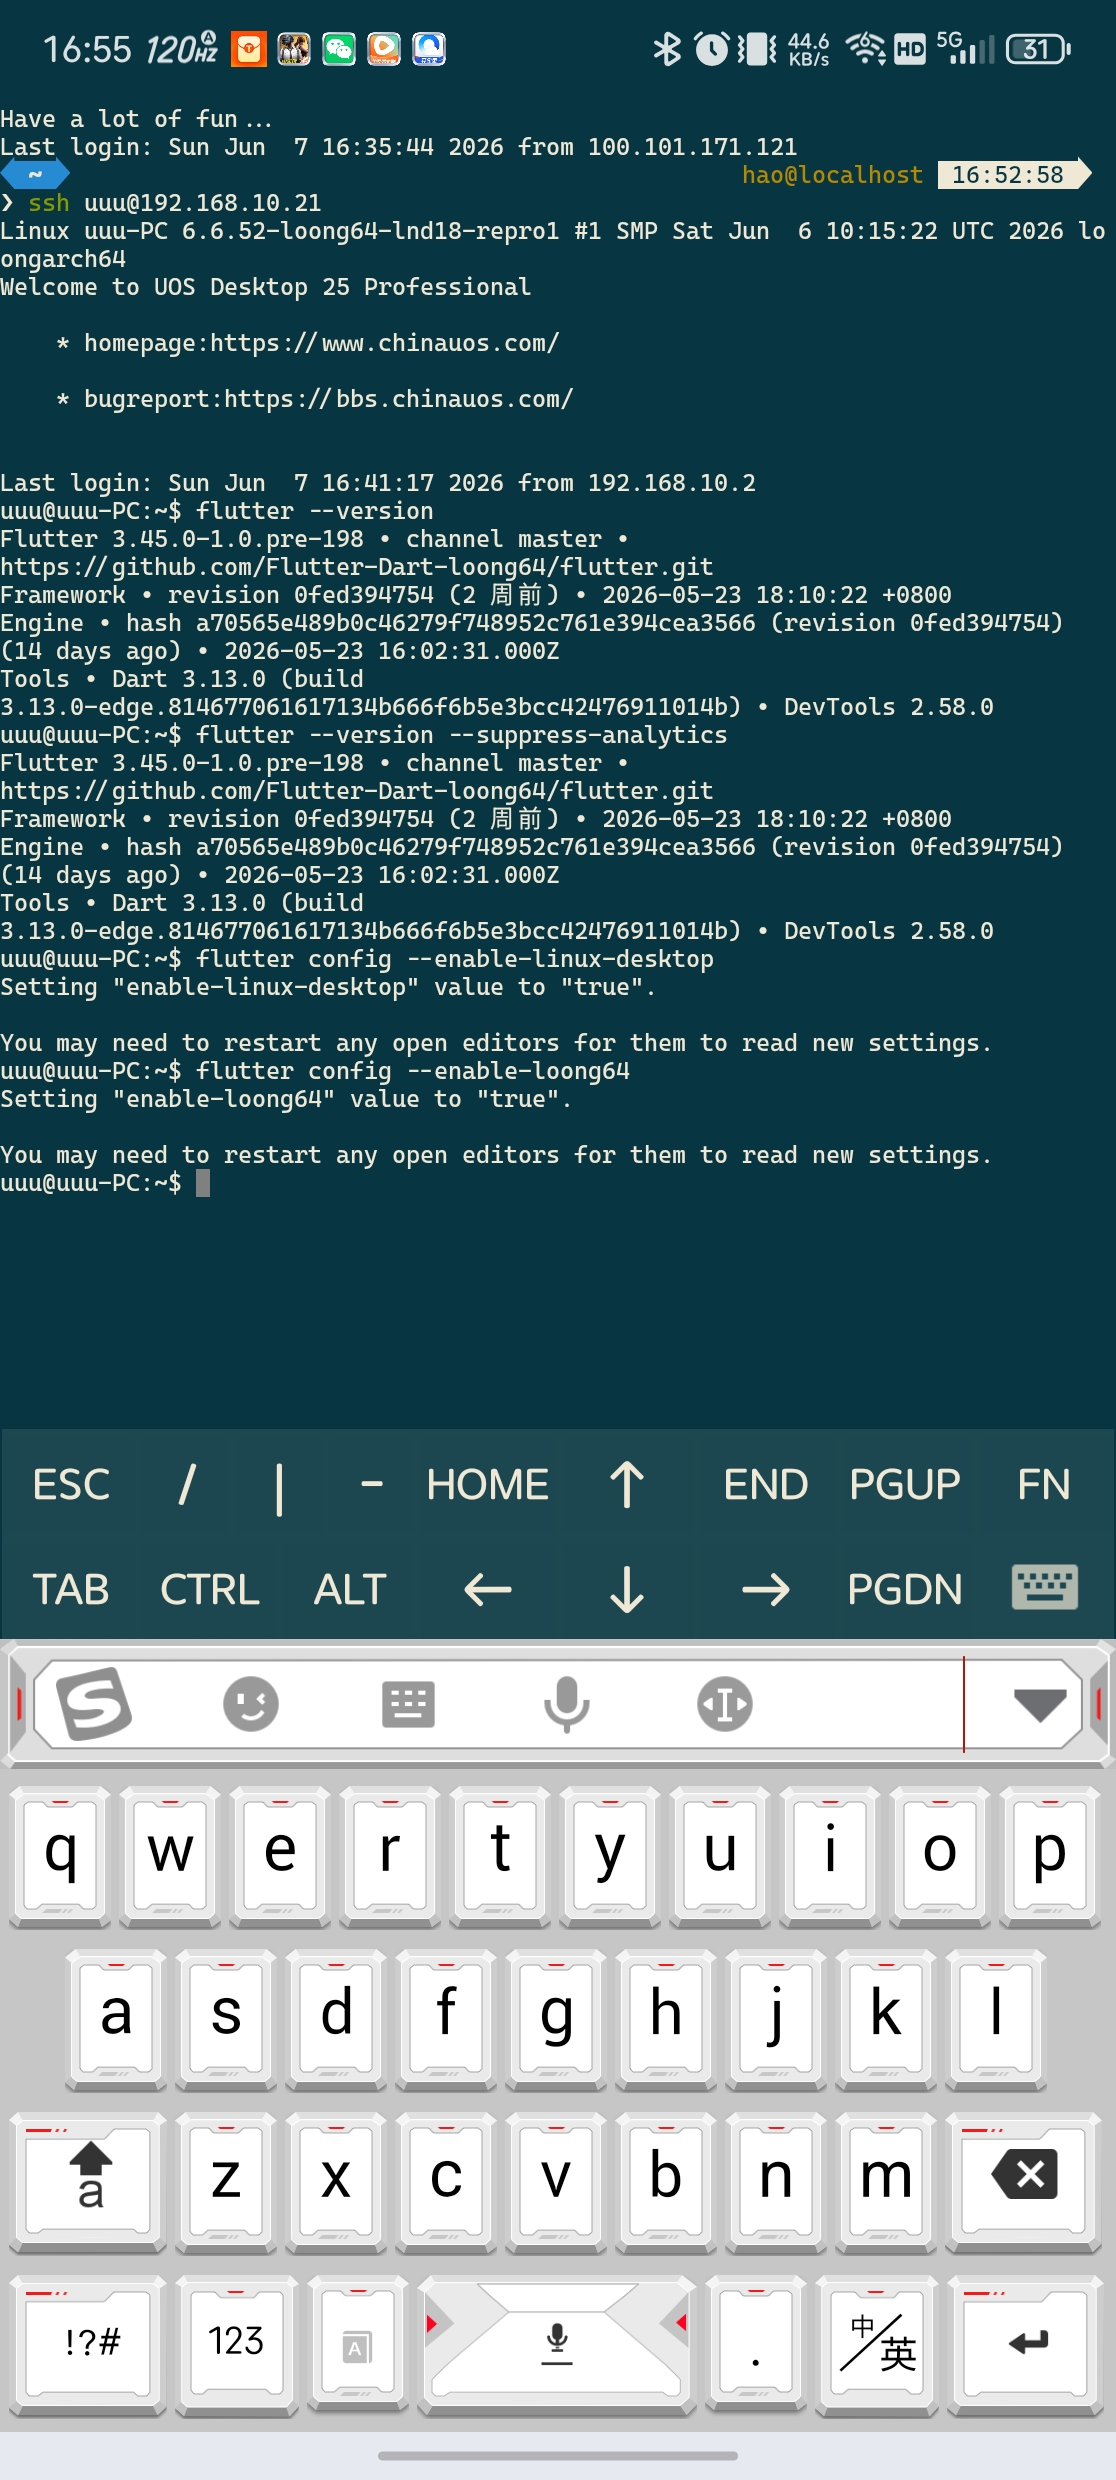
Task: Tap the dash extra key
Action: point(372,1484)
